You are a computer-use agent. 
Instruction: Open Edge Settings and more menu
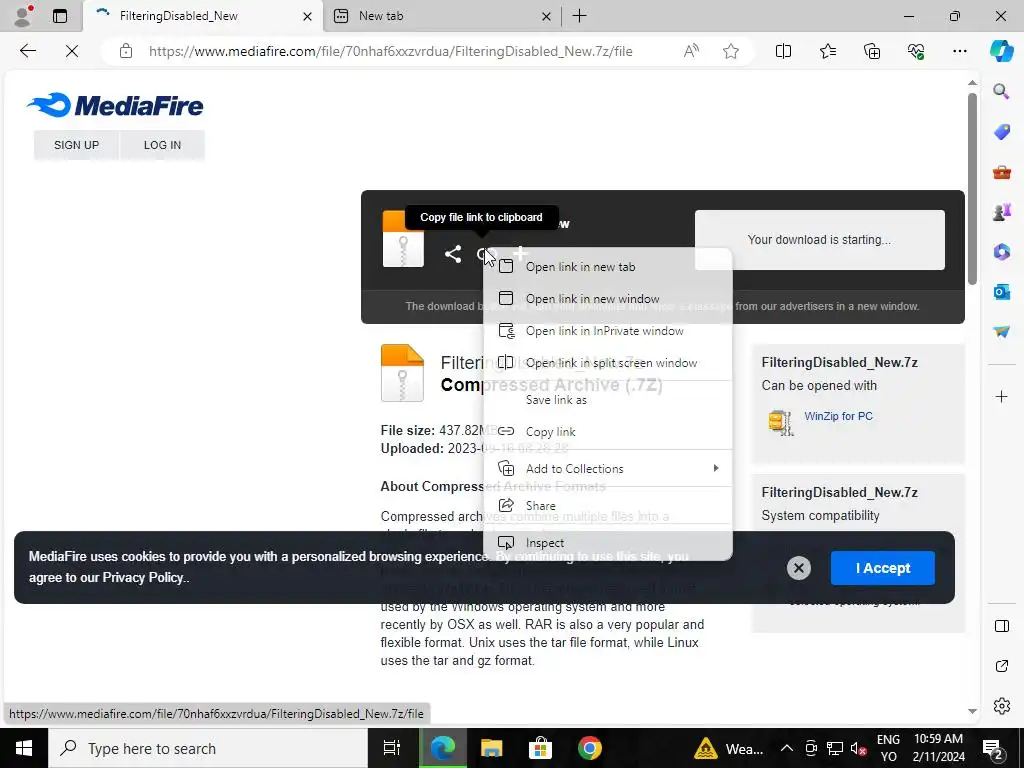coord(959,51)
